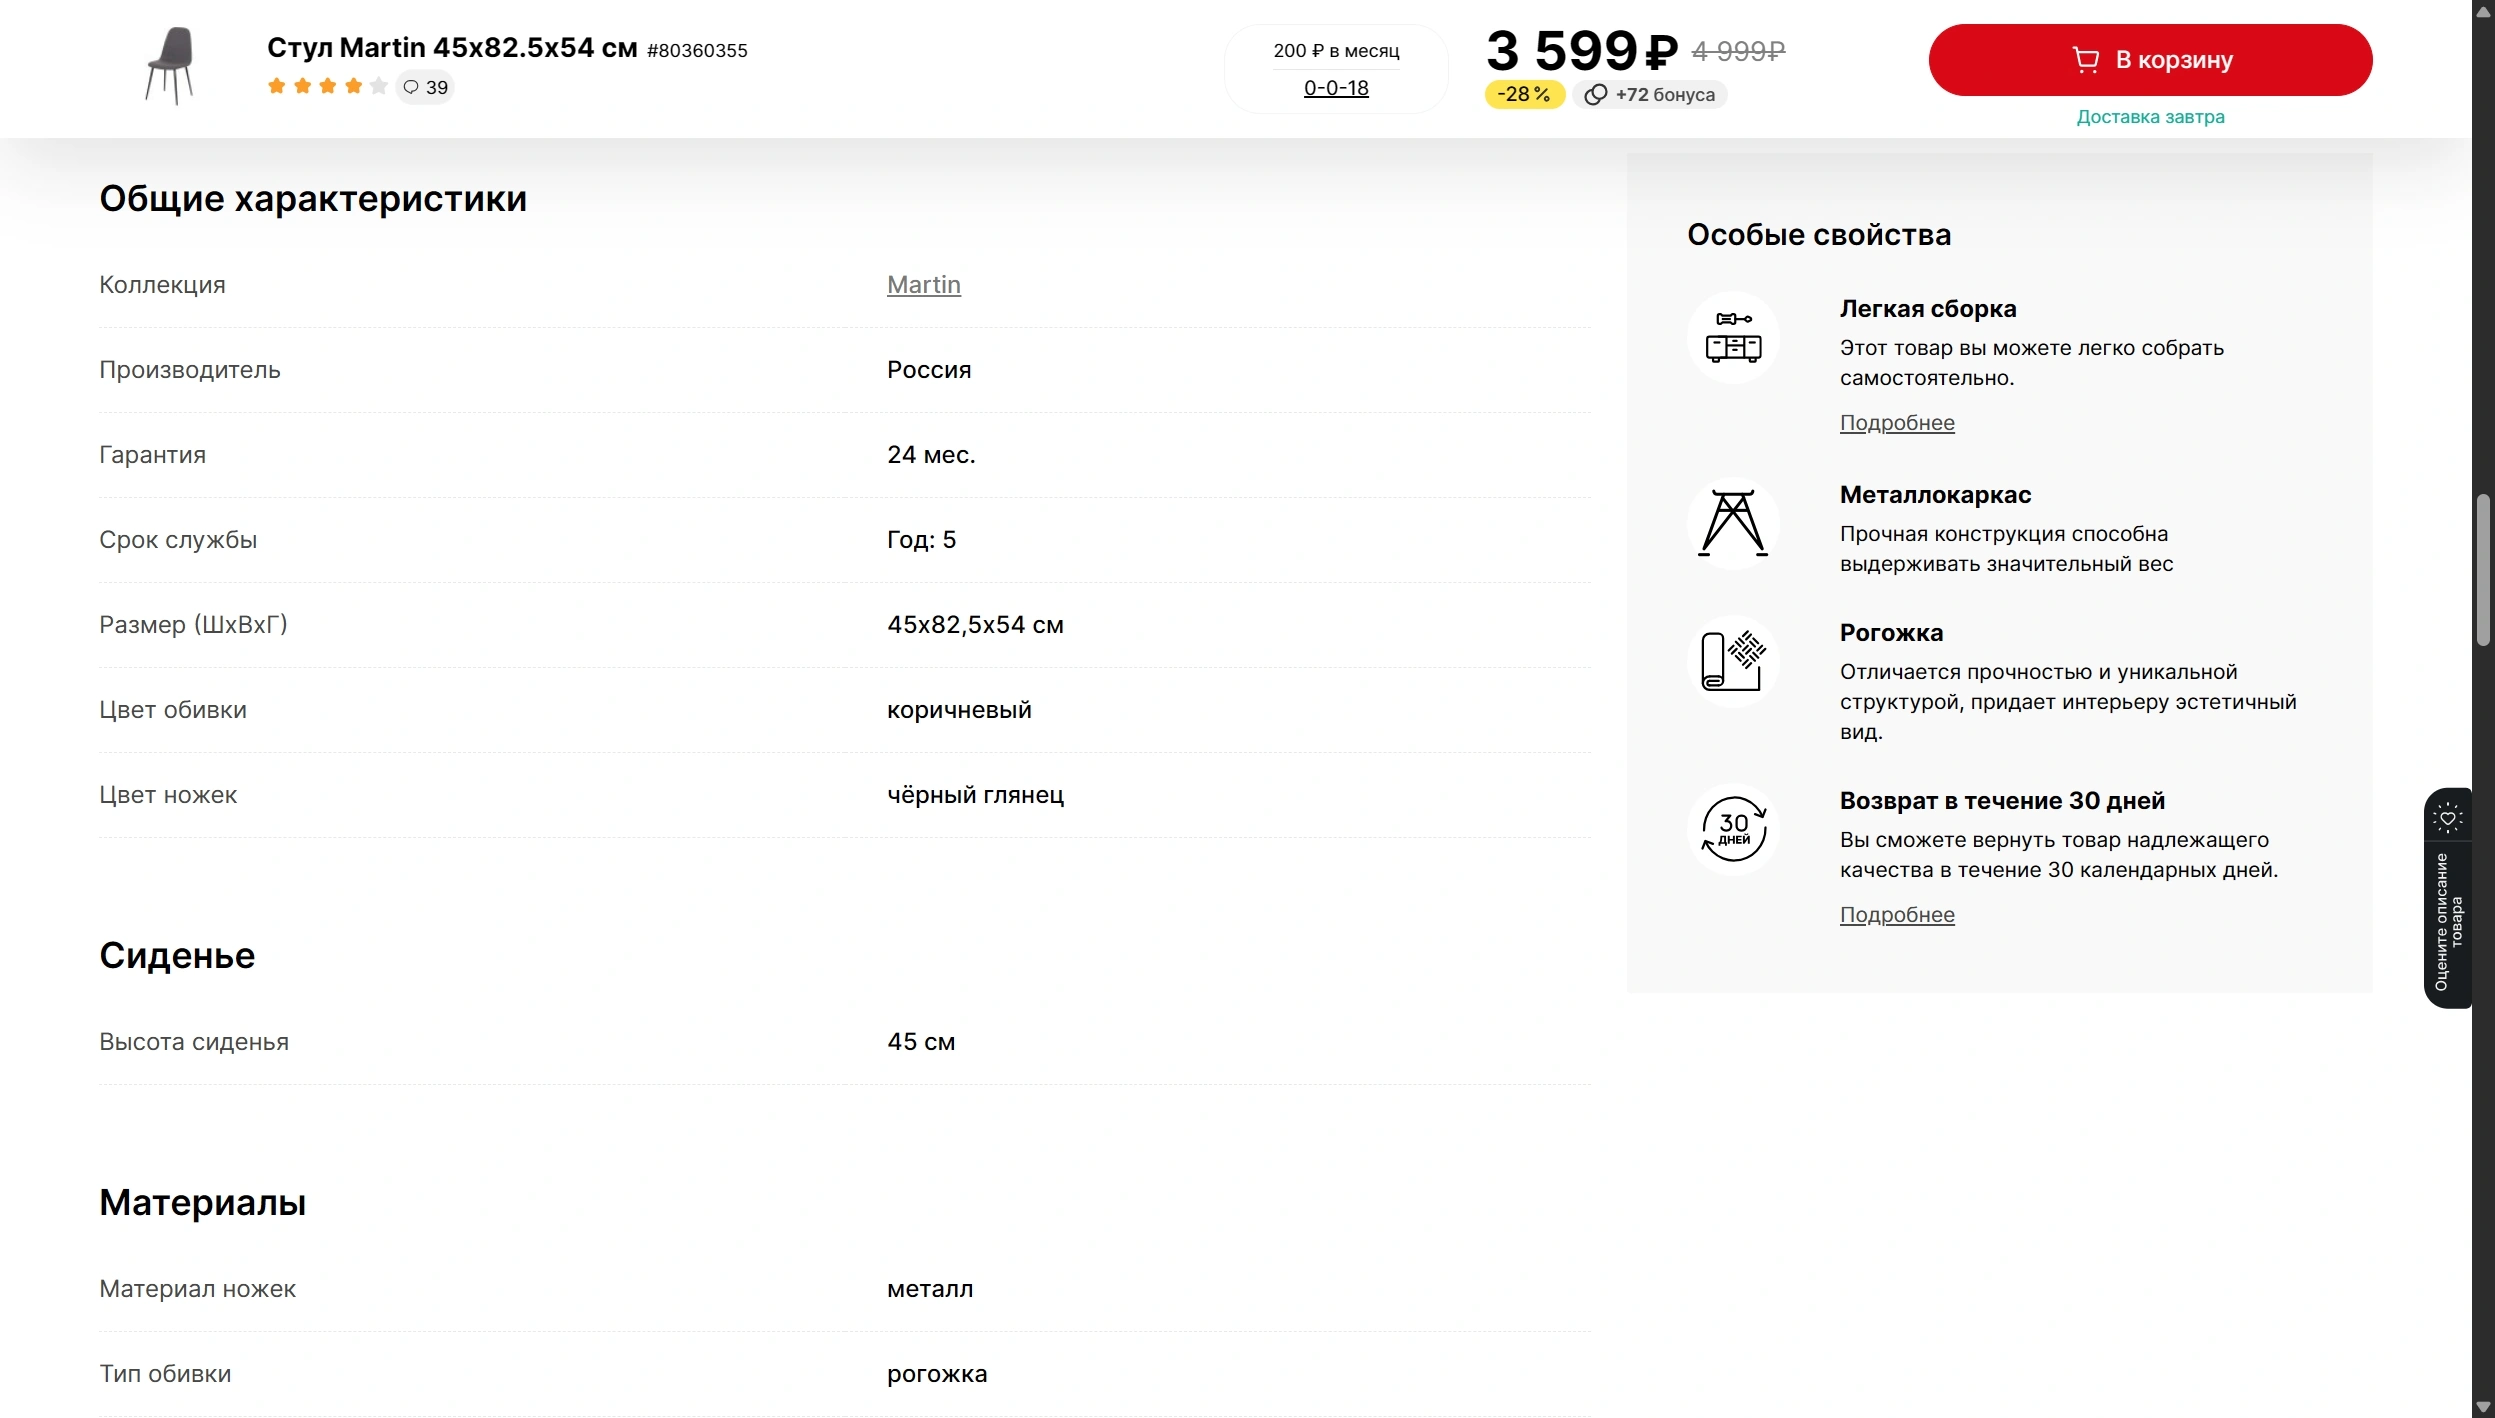Open Подробнее link under 30-day return
The image size is (2495, 1418).
tap(1897, 915)
